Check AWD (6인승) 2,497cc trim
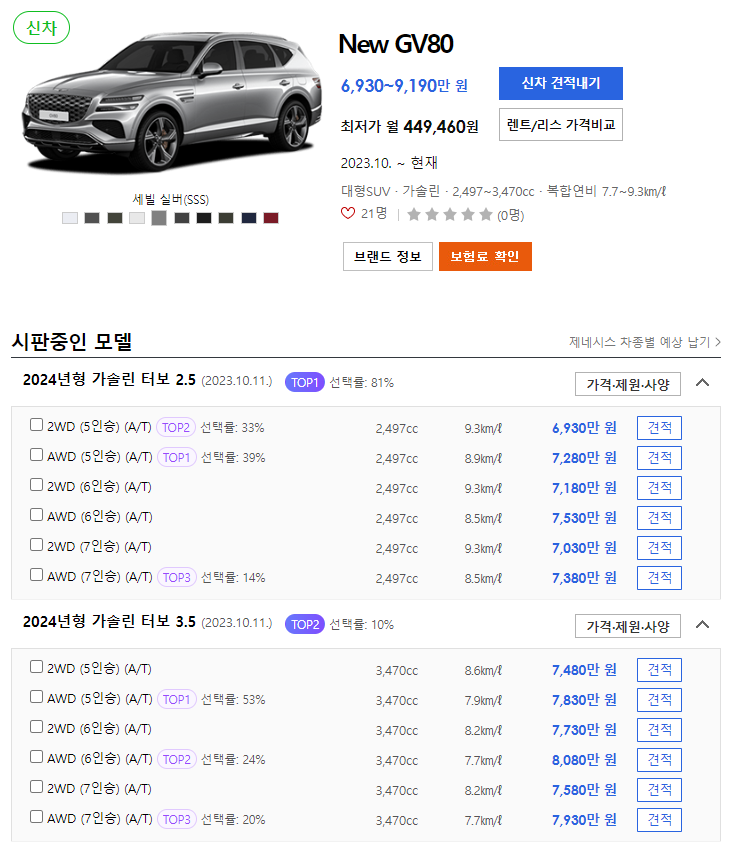The image size is (736, 849). [x=36, y=514]
